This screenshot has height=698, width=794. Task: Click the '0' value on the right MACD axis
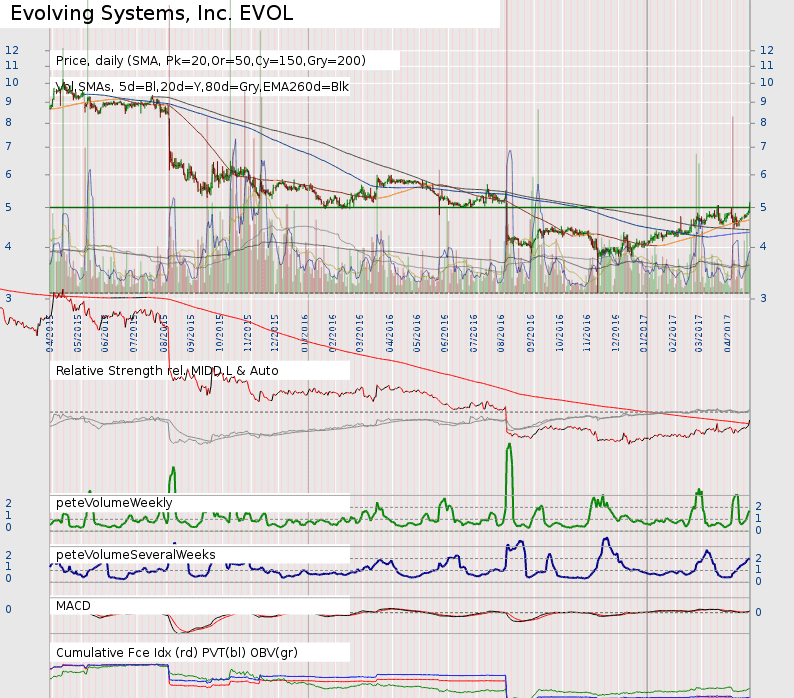tap(758, 612)
